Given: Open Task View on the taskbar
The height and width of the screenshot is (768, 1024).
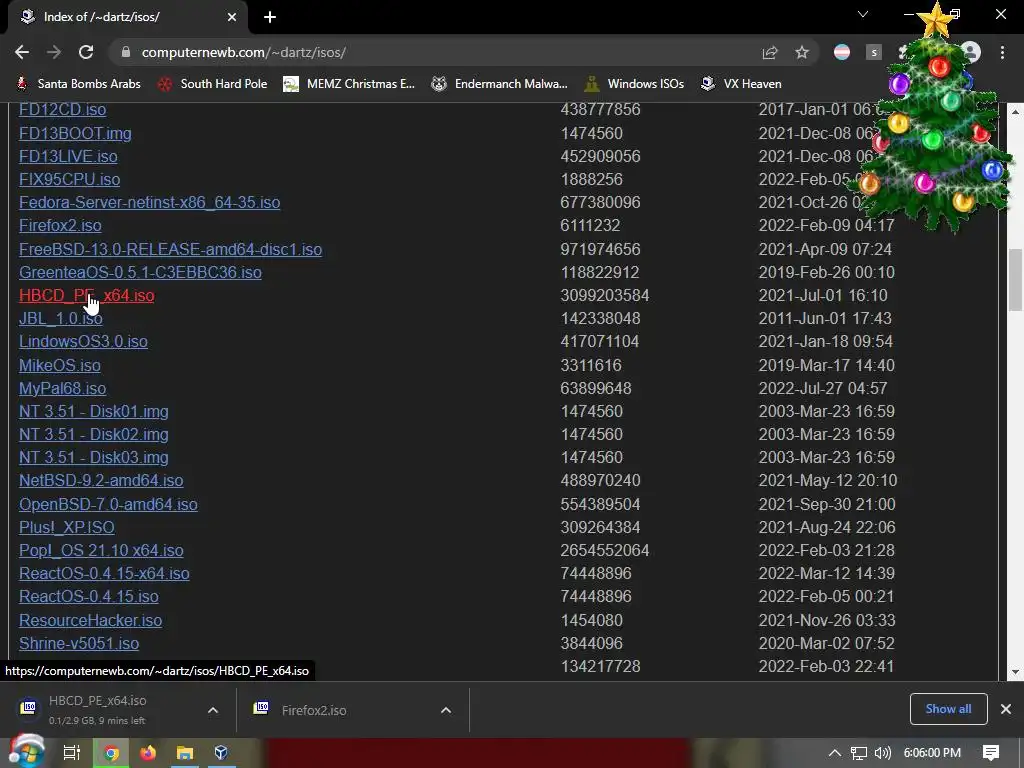Looking at the screenshot, I should point(71,752).
